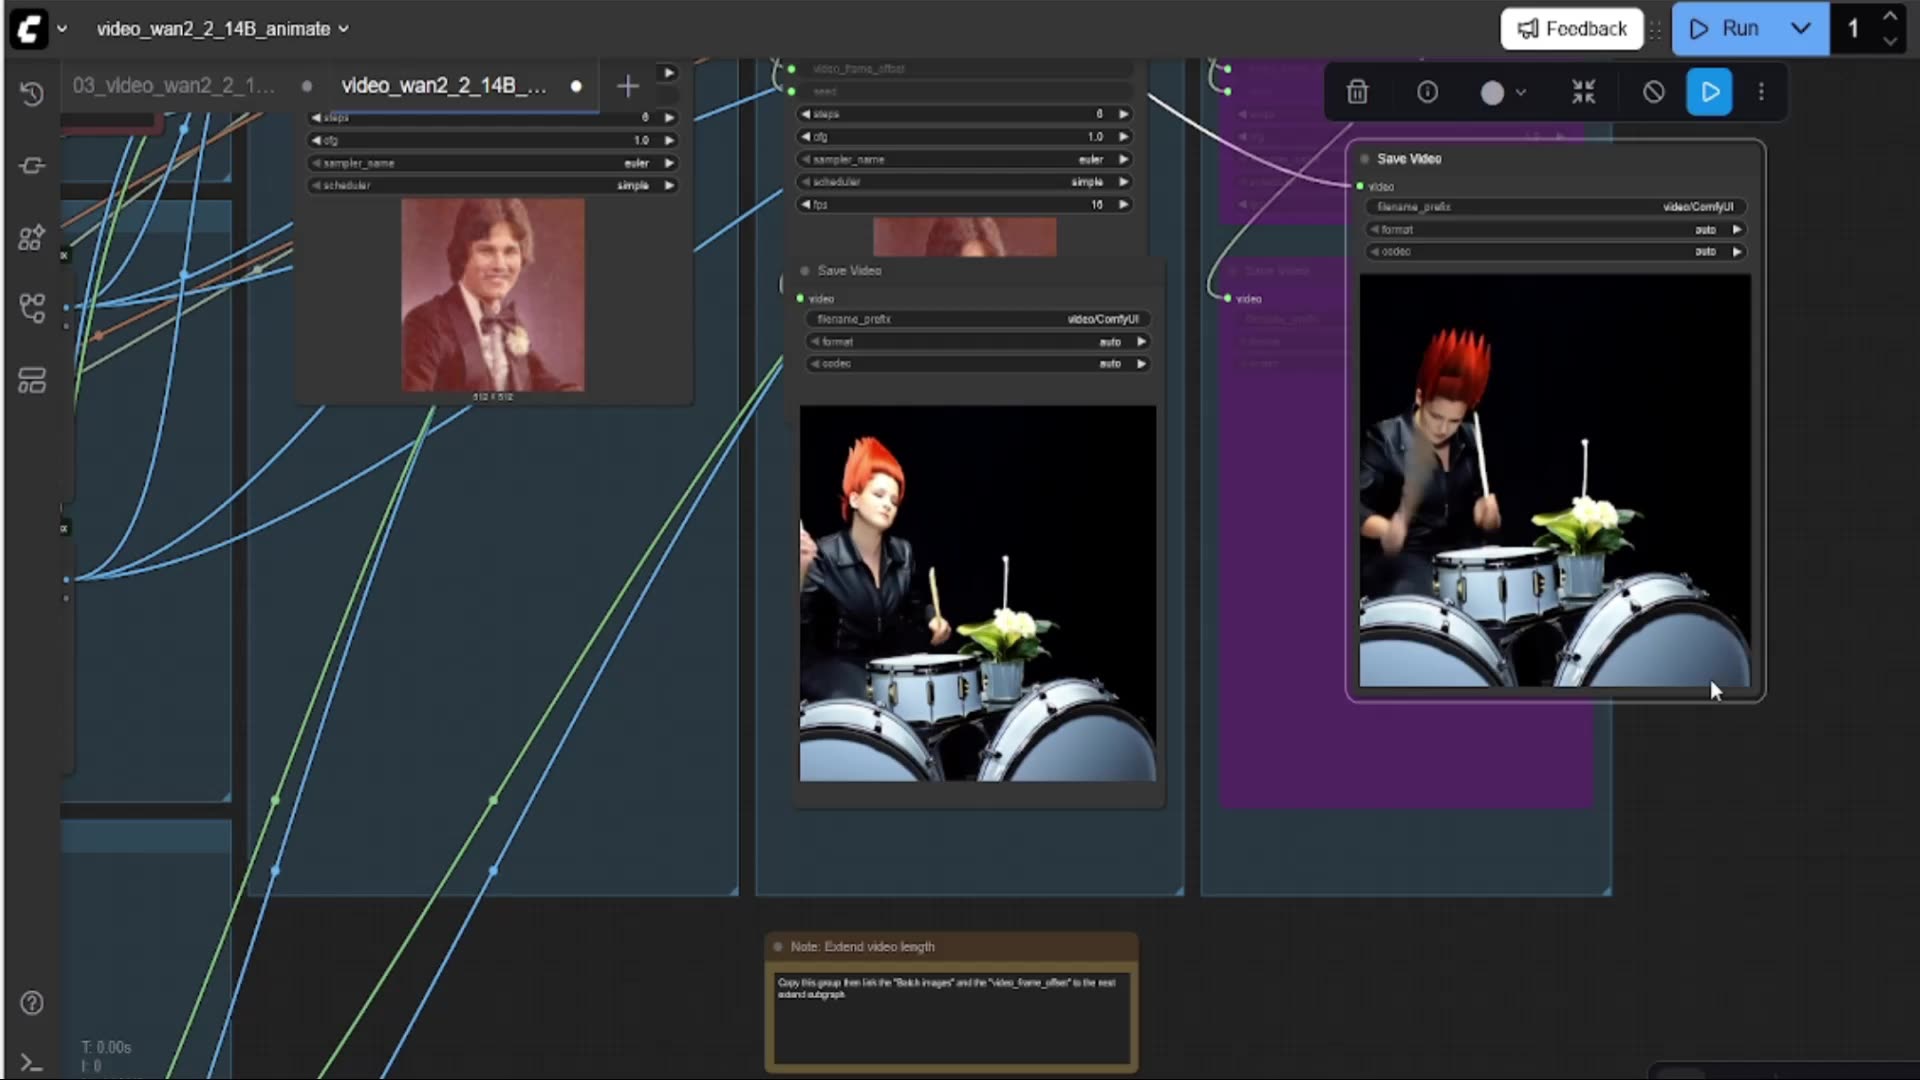The width and height of the screenshot is (1920, 1080).
Task: Bypass the selected Save Video node
Action: coord(1653,92)
